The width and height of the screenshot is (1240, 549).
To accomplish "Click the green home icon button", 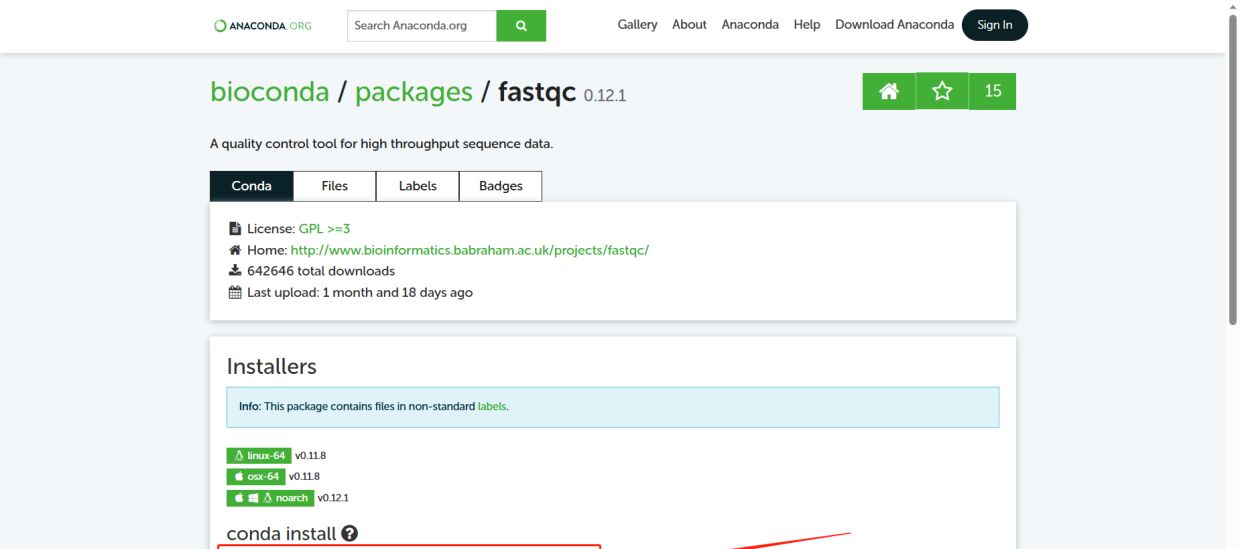I will coord(889,91).
